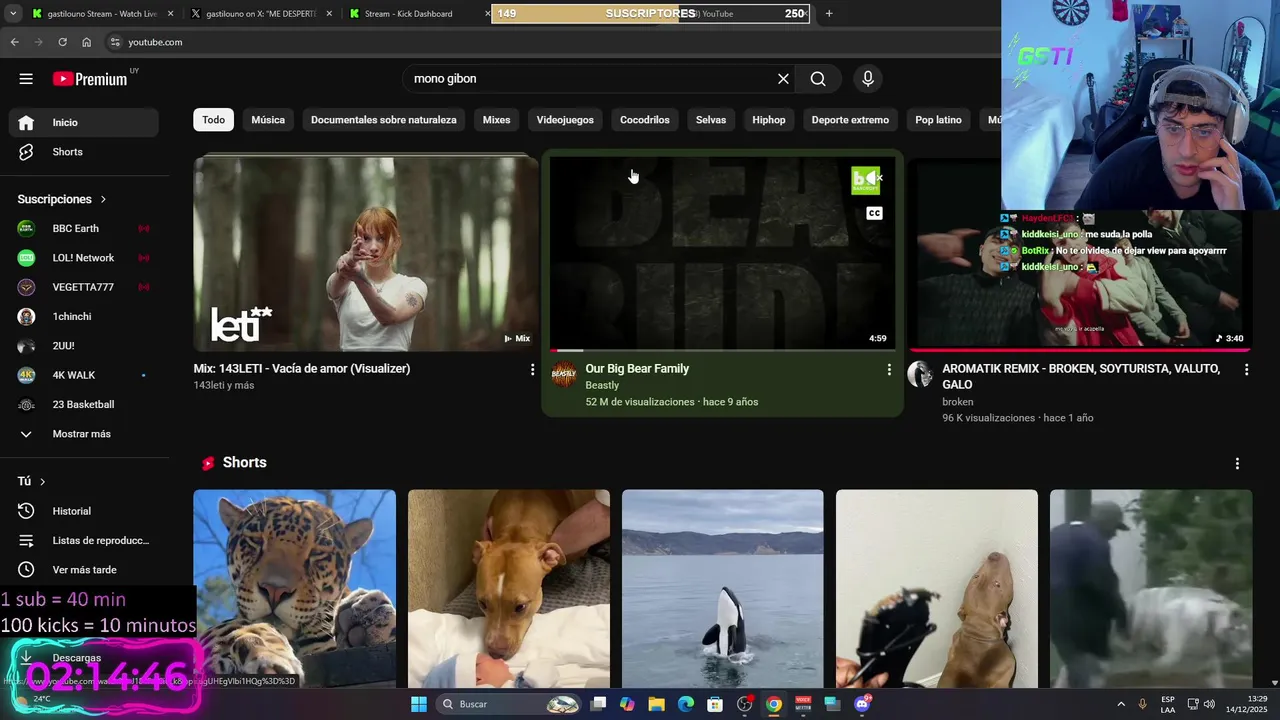Open the leopard Short thumbnail
Image resolution: width=1280 pixels, height=720 pixels.
click(294, 589)
